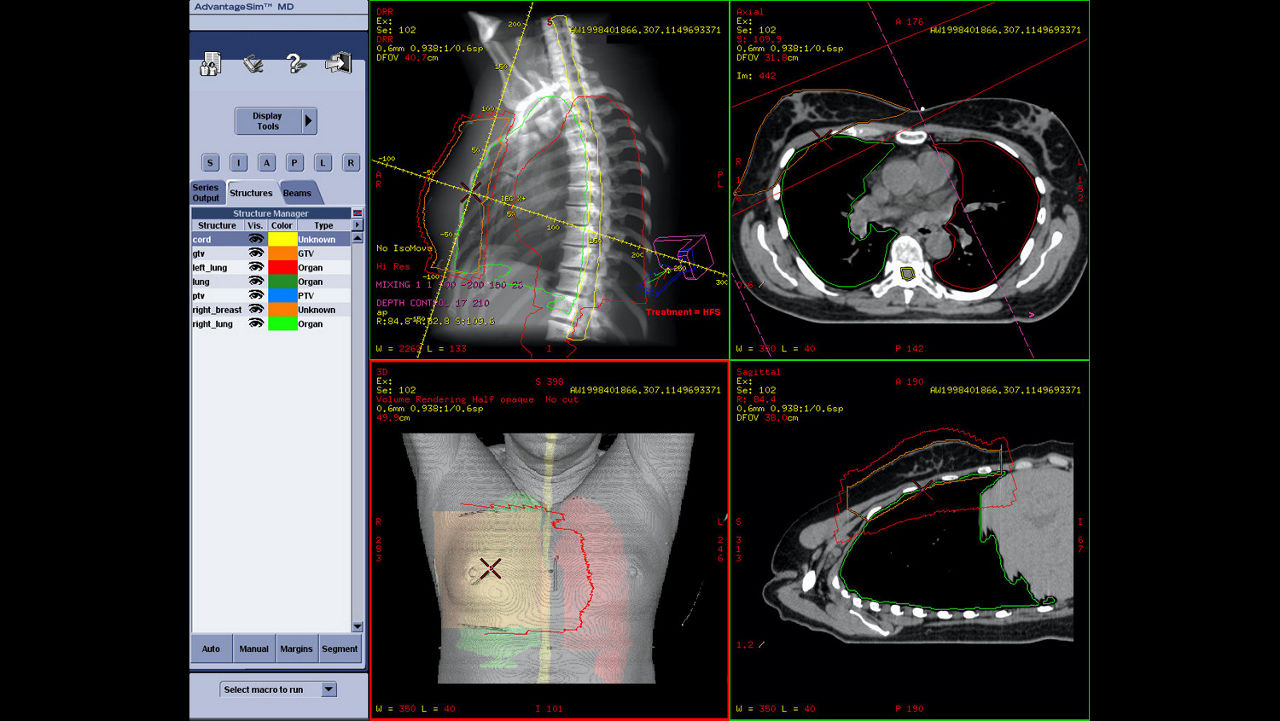This screenshot has width=1280, height=721.
Task: Click the Hi Res label in DRR view
Action: [x=392, y=267]
